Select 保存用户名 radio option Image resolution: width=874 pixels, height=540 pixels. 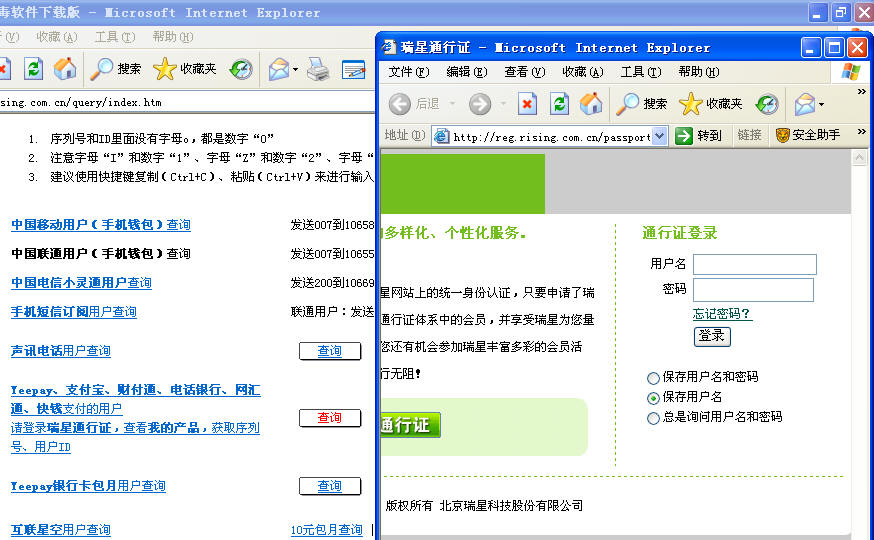coord(653,398)
